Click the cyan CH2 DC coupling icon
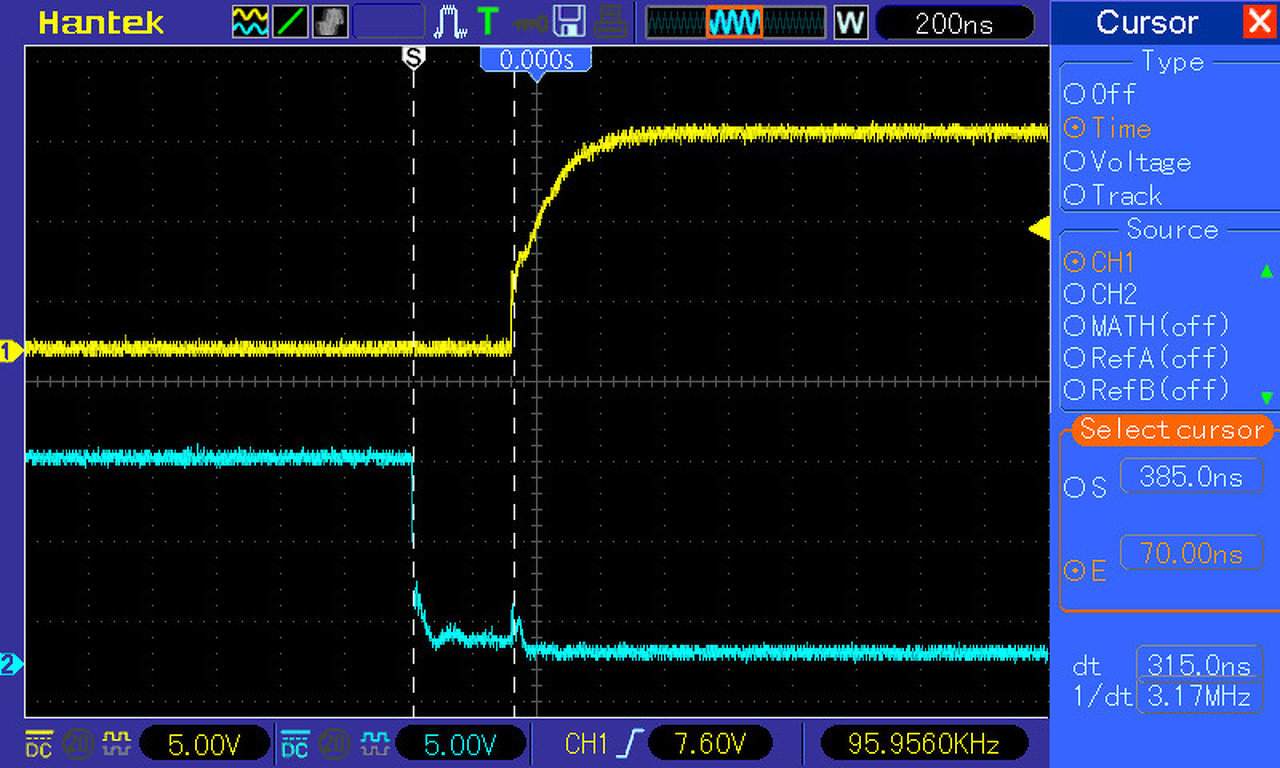This screenshot has height=768, width=1280. point(295,743)
